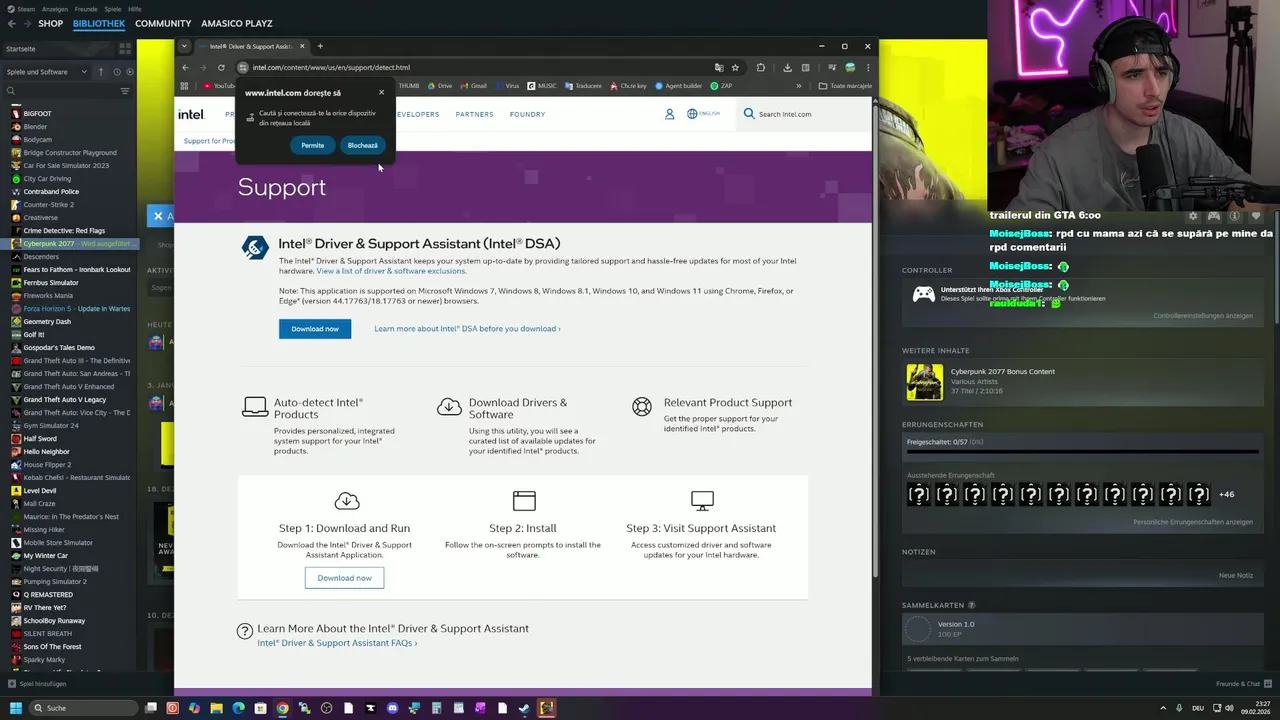Open driver & software exclusions link
Image resolution: width=1280 pixels, height=720 pixels.
point(391,271)
